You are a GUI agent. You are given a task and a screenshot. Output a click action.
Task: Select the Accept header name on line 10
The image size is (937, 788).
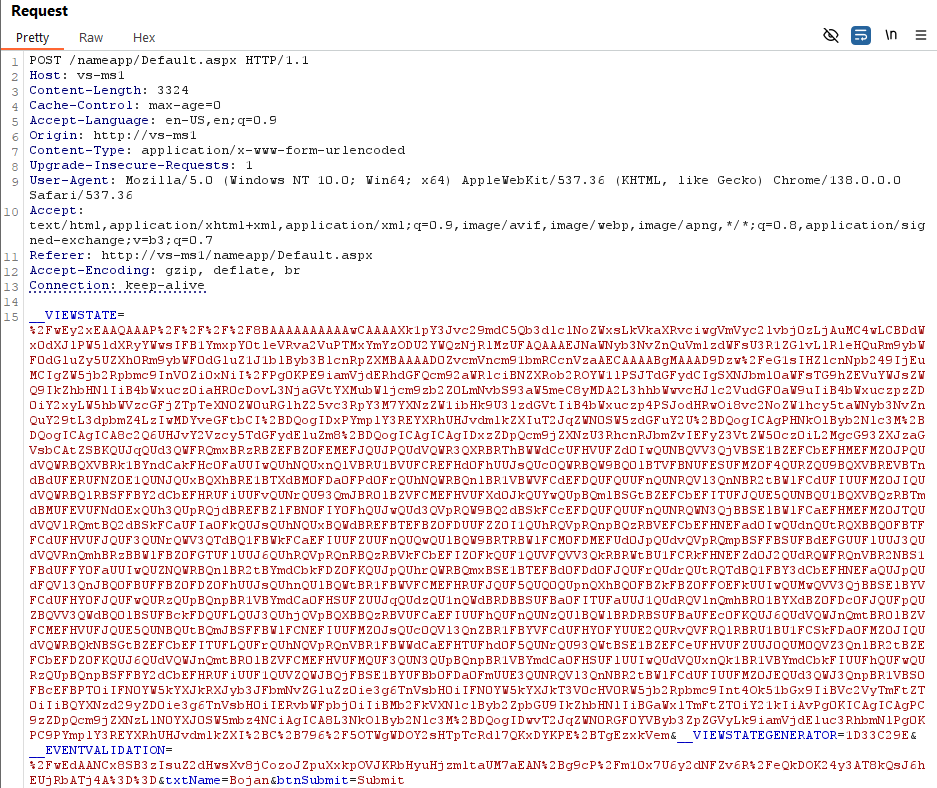click(x=53, y=210)
